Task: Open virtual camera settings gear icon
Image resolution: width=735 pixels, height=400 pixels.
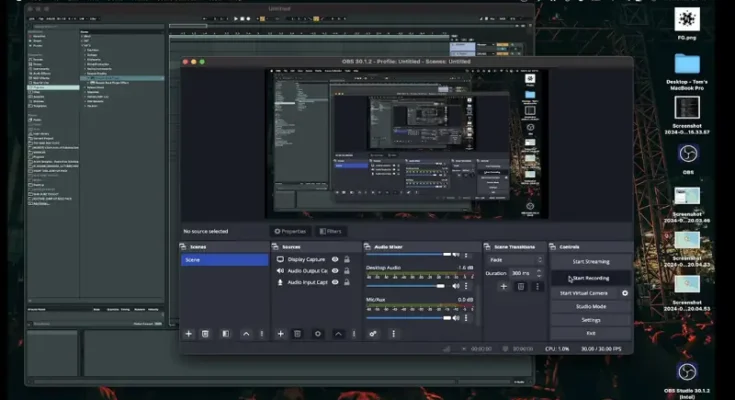Action: (x=626, y=293)
